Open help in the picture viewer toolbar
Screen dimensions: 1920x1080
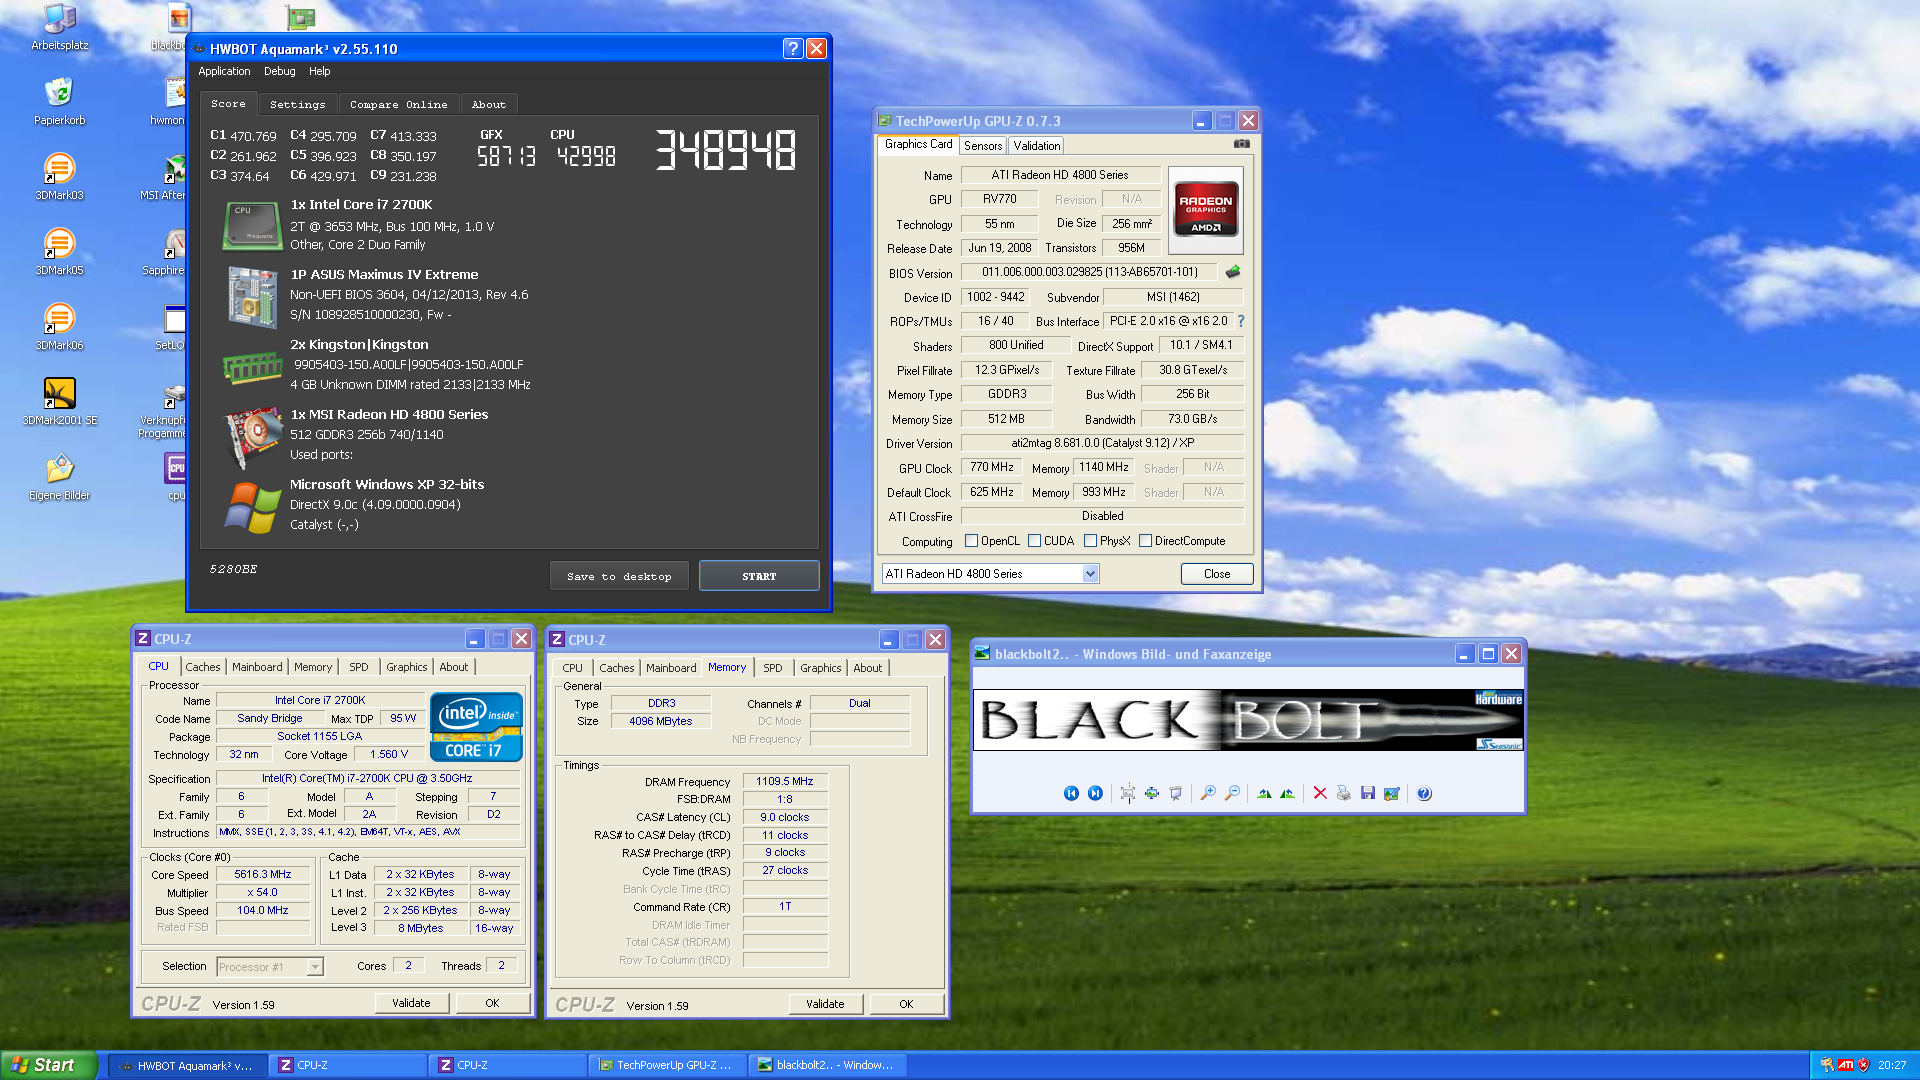(1425, 793)
